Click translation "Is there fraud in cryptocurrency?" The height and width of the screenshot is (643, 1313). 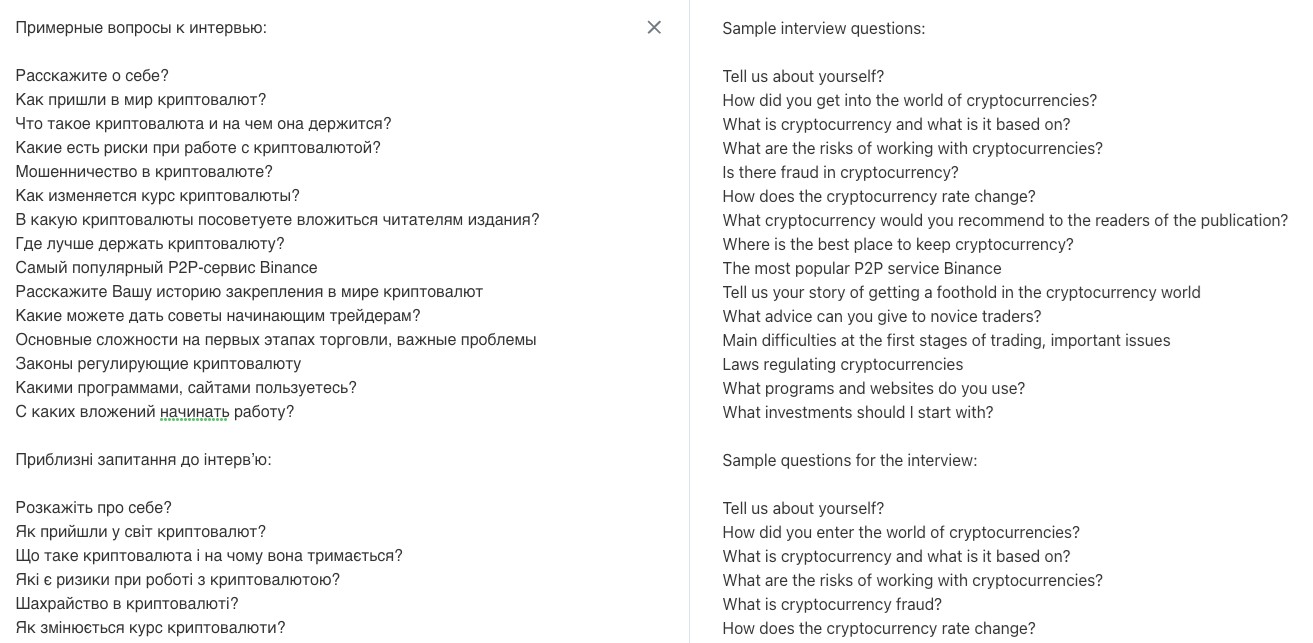point(840,173)
